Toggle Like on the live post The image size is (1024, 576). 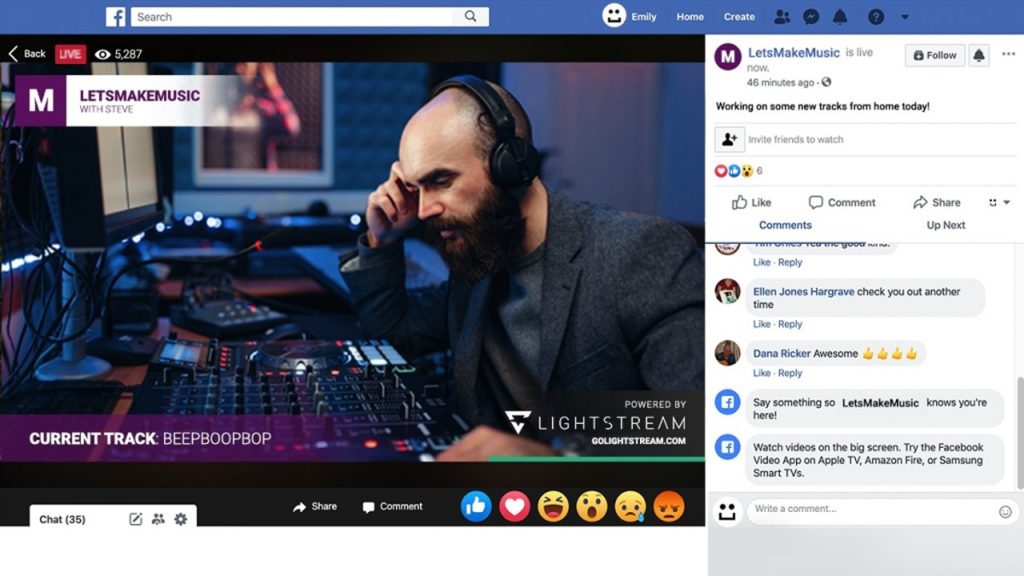pyautogui.click(x=751, y=202)
